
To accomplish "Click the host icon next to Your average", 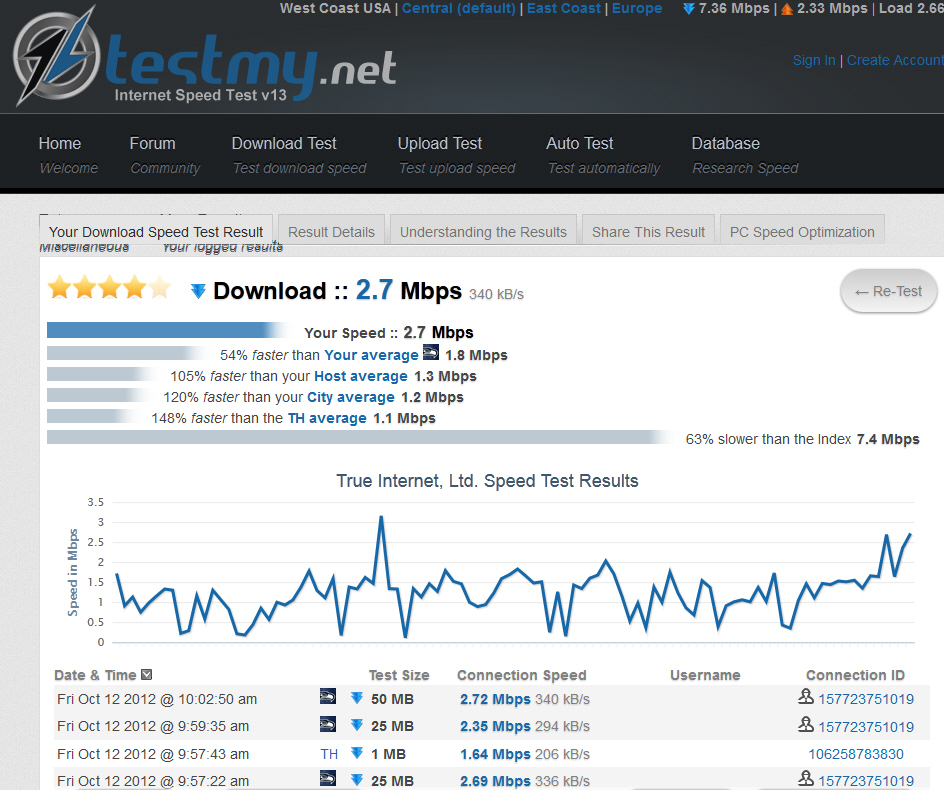I will [x=431, y=352].
